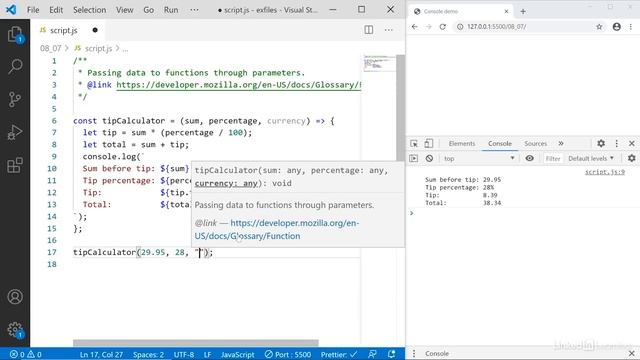Open the feedback icon in status bar

pos(372,354)
